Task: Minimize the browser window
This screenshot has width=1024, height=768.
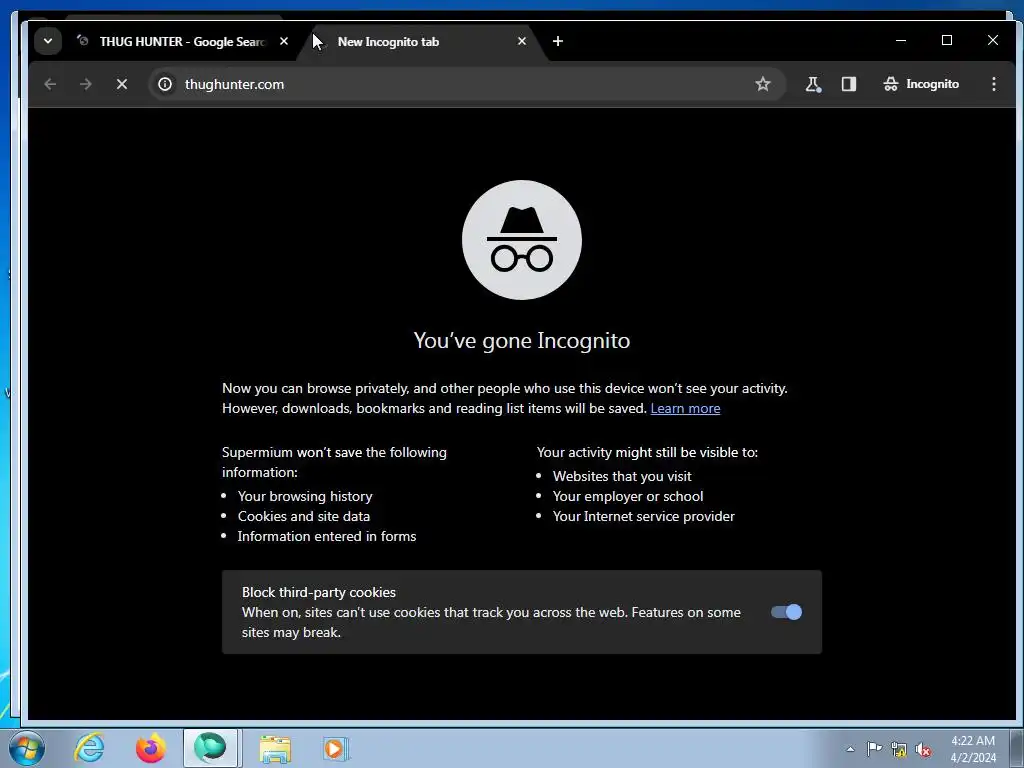Action: 901,40
